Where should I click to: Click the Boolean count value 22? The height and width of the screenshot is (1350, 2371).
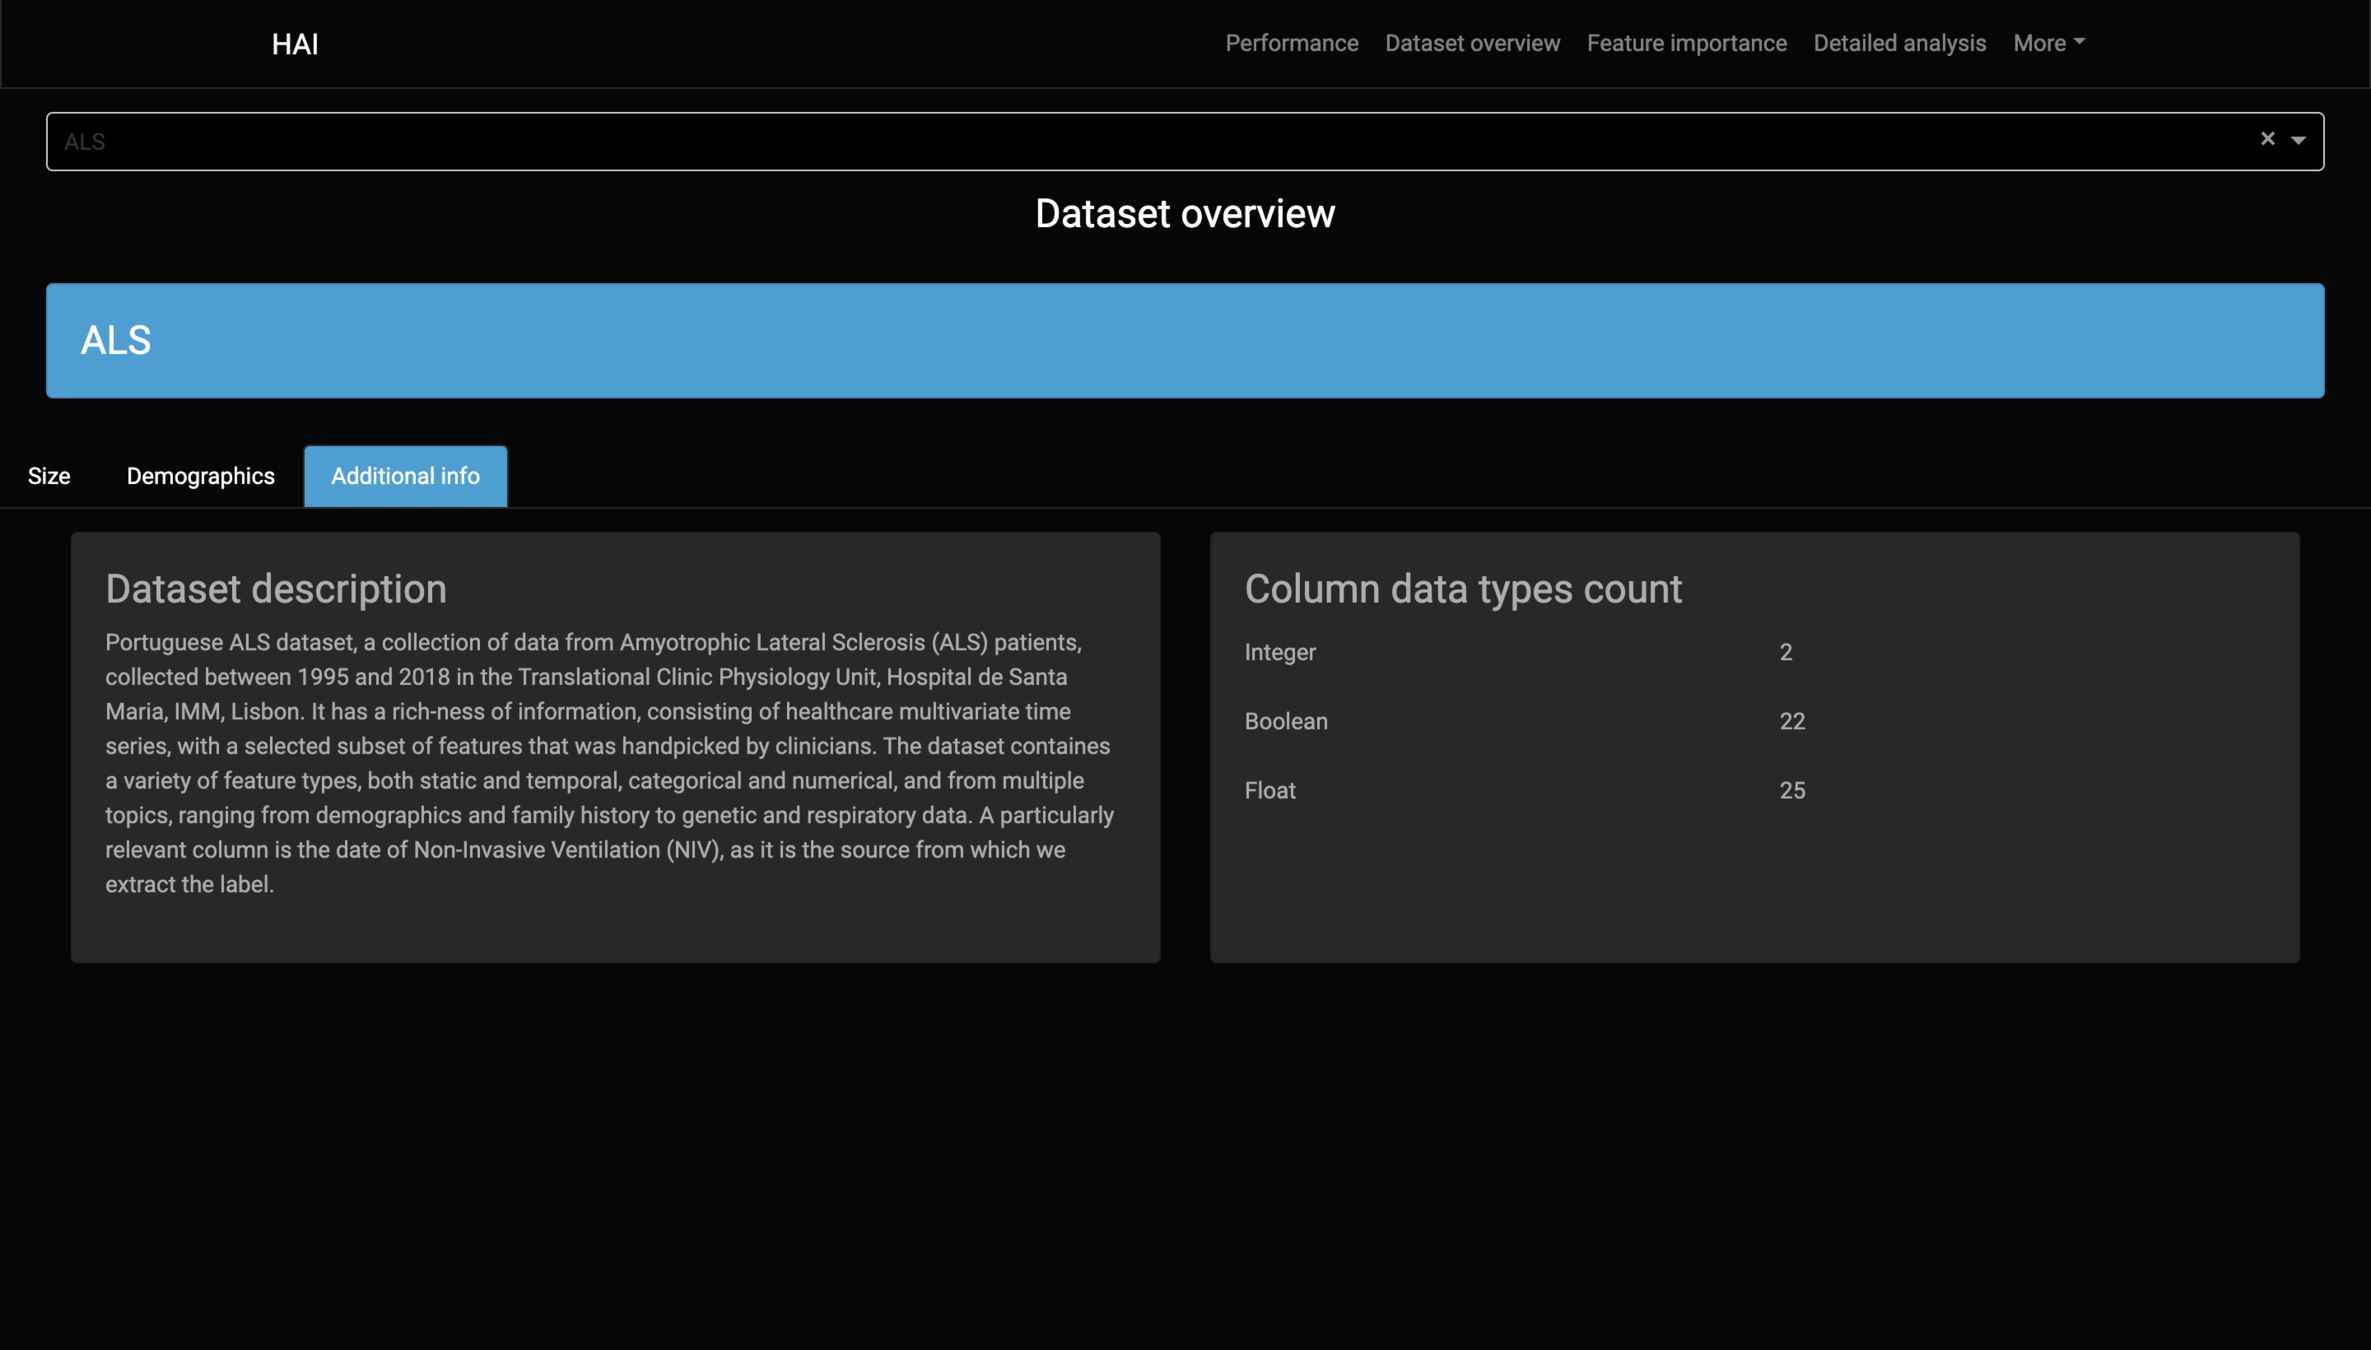1792,721
